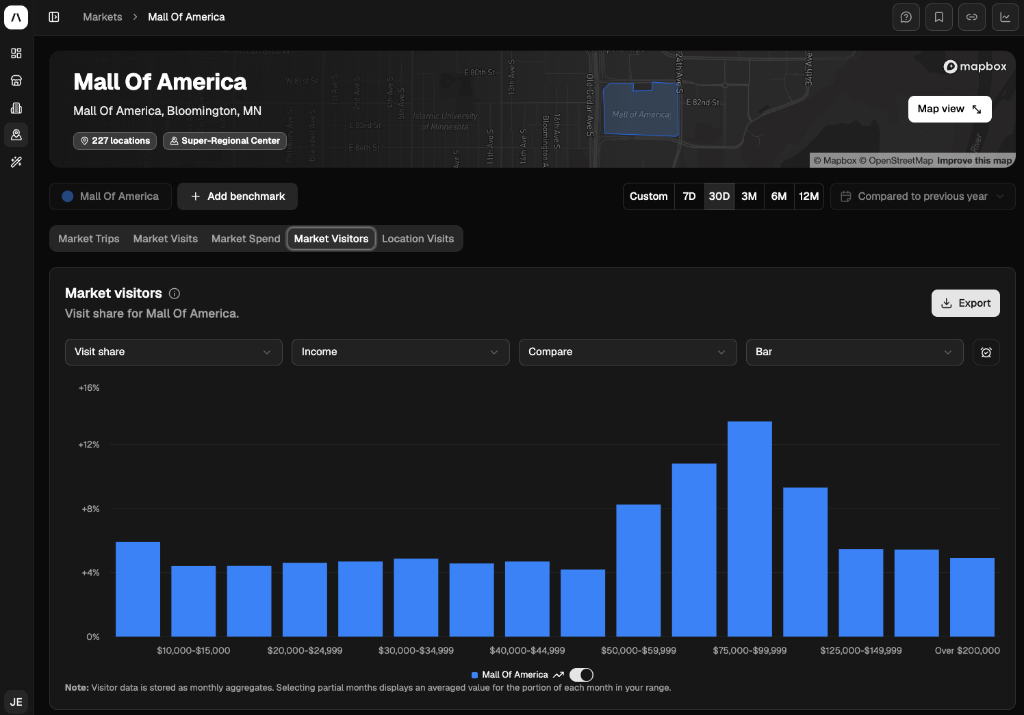Click Improve this map link

pyautogui.click(x=974, y=161)
